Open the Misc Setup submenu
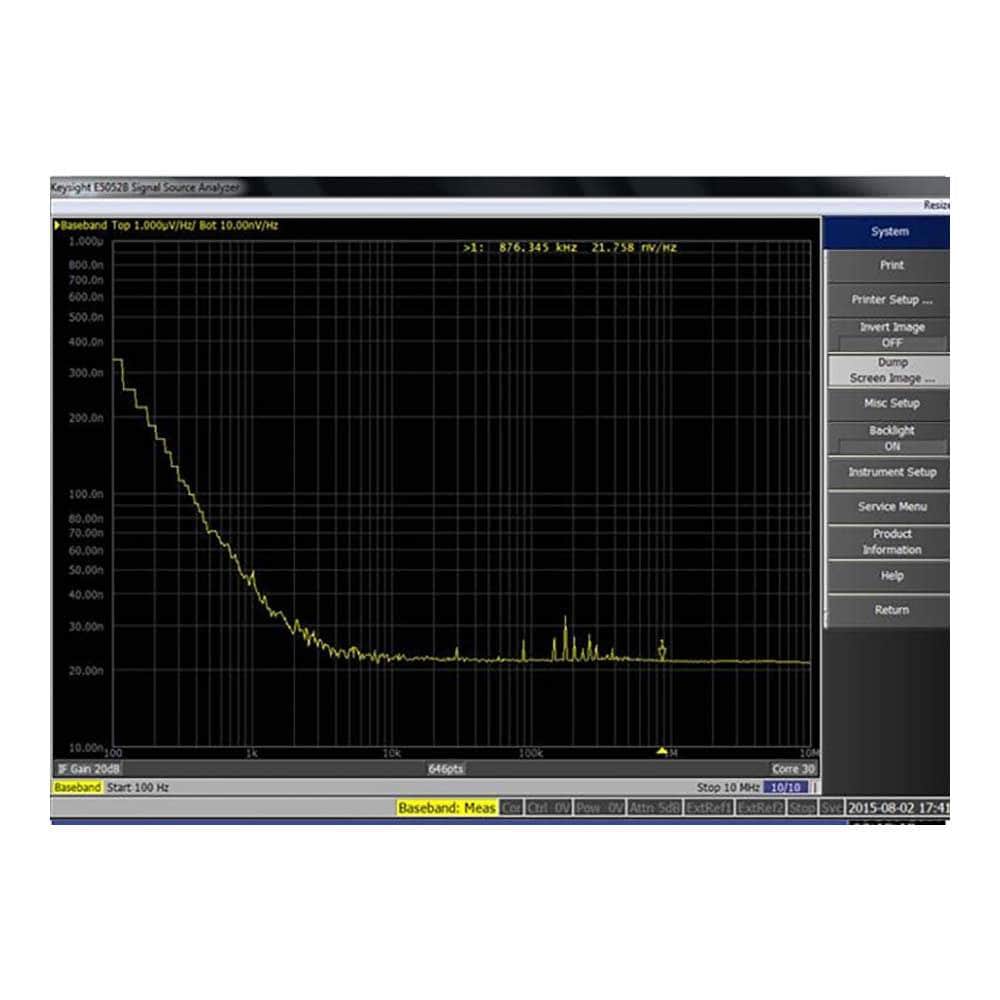 pos(891,404)
